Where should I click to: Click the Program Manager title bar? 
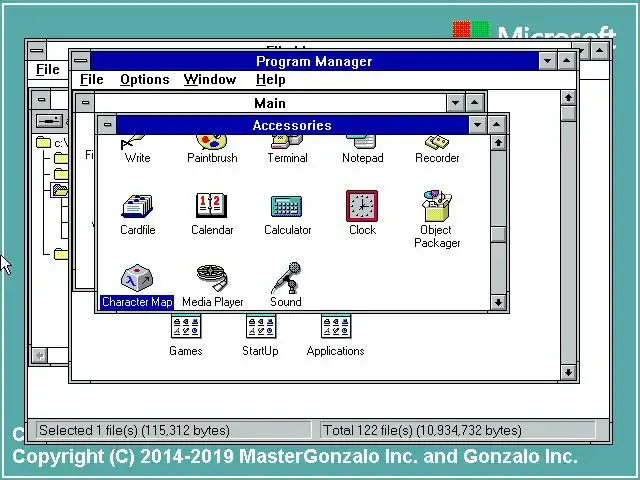point(314,61)
